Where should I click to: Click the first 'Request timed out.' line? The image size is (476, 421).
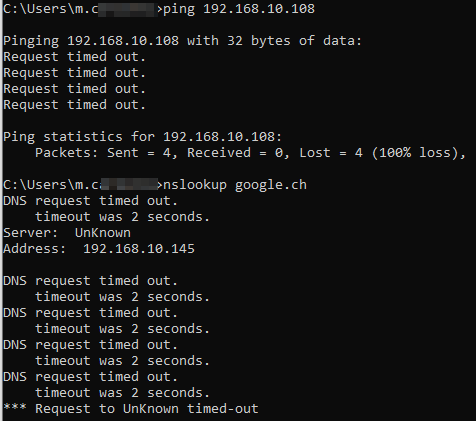click(74, 57)
